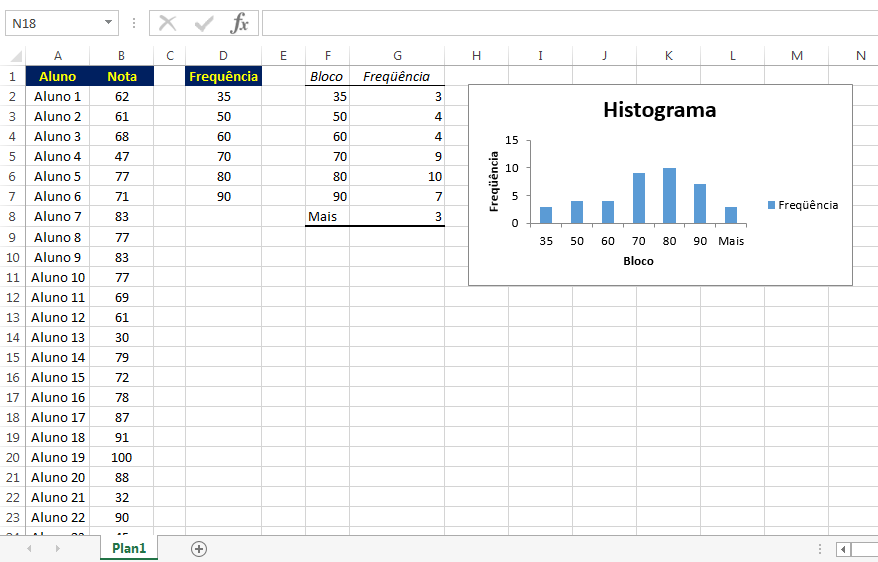Screen dimensions: 878x562
Task: Click the Insert Function fx icon
Action: pyautogui.click(x=239, y=23)
